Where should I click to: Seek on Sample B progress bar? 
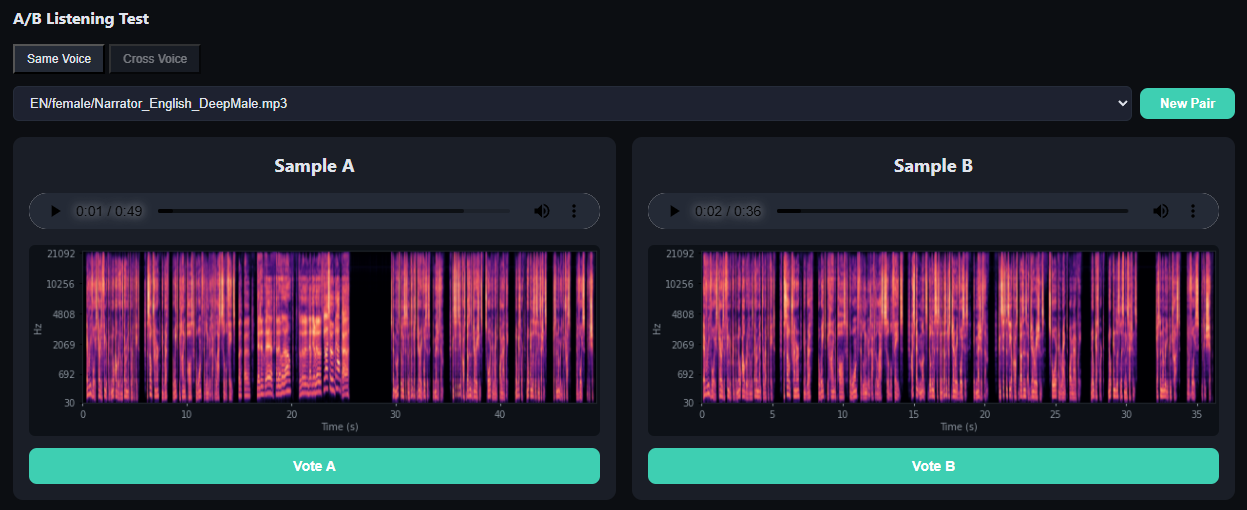(x=952, y=211)
